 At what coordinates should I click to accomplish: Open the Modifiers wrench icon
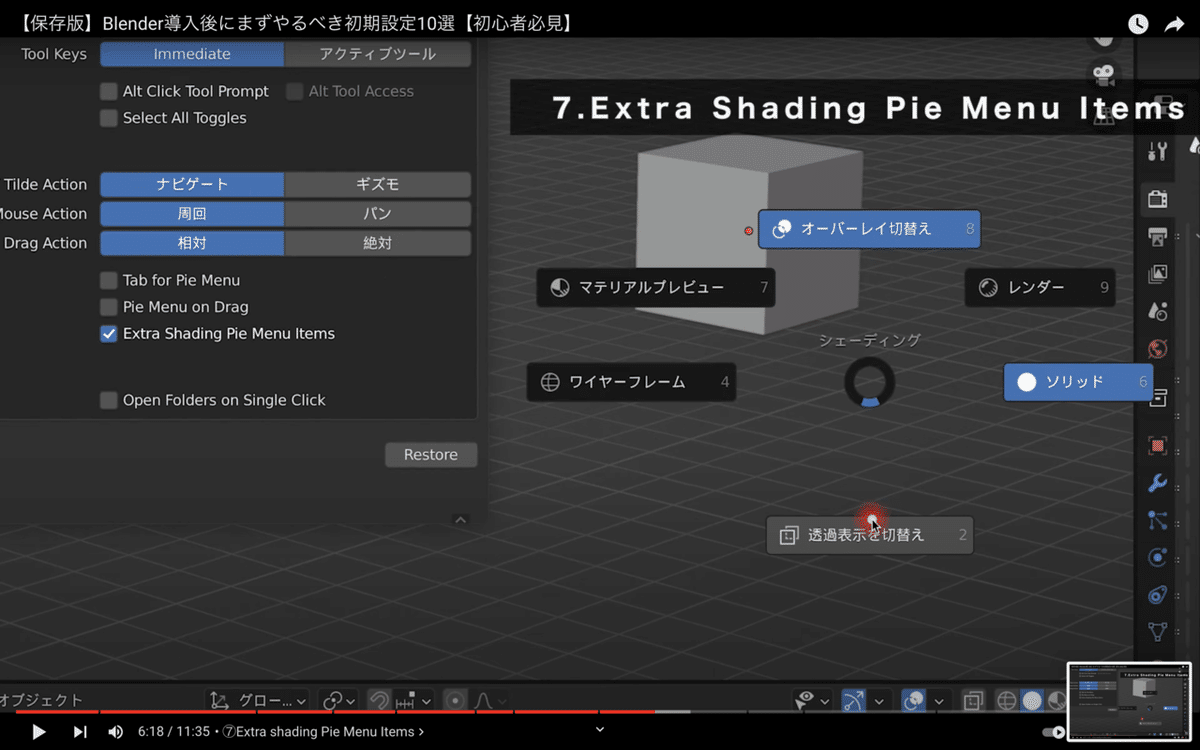[1157, 484]
